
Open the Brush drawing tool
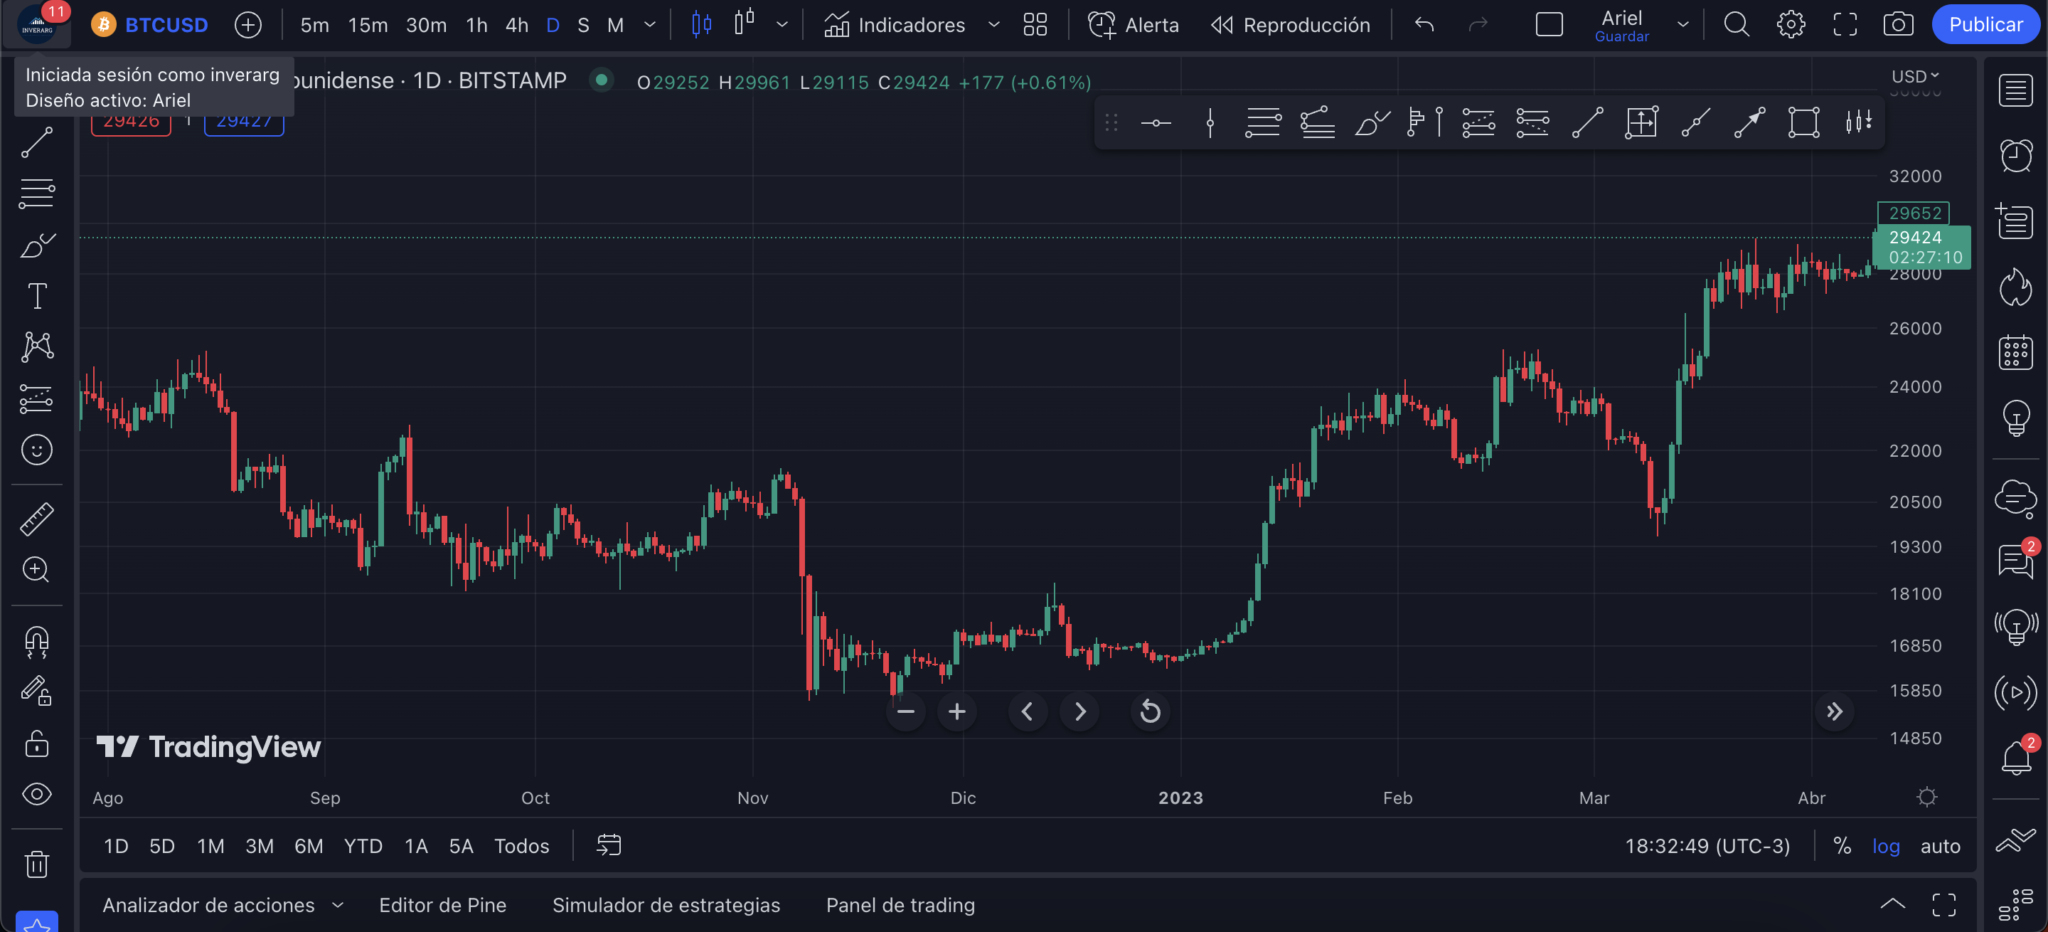click(x=37, y=245)
